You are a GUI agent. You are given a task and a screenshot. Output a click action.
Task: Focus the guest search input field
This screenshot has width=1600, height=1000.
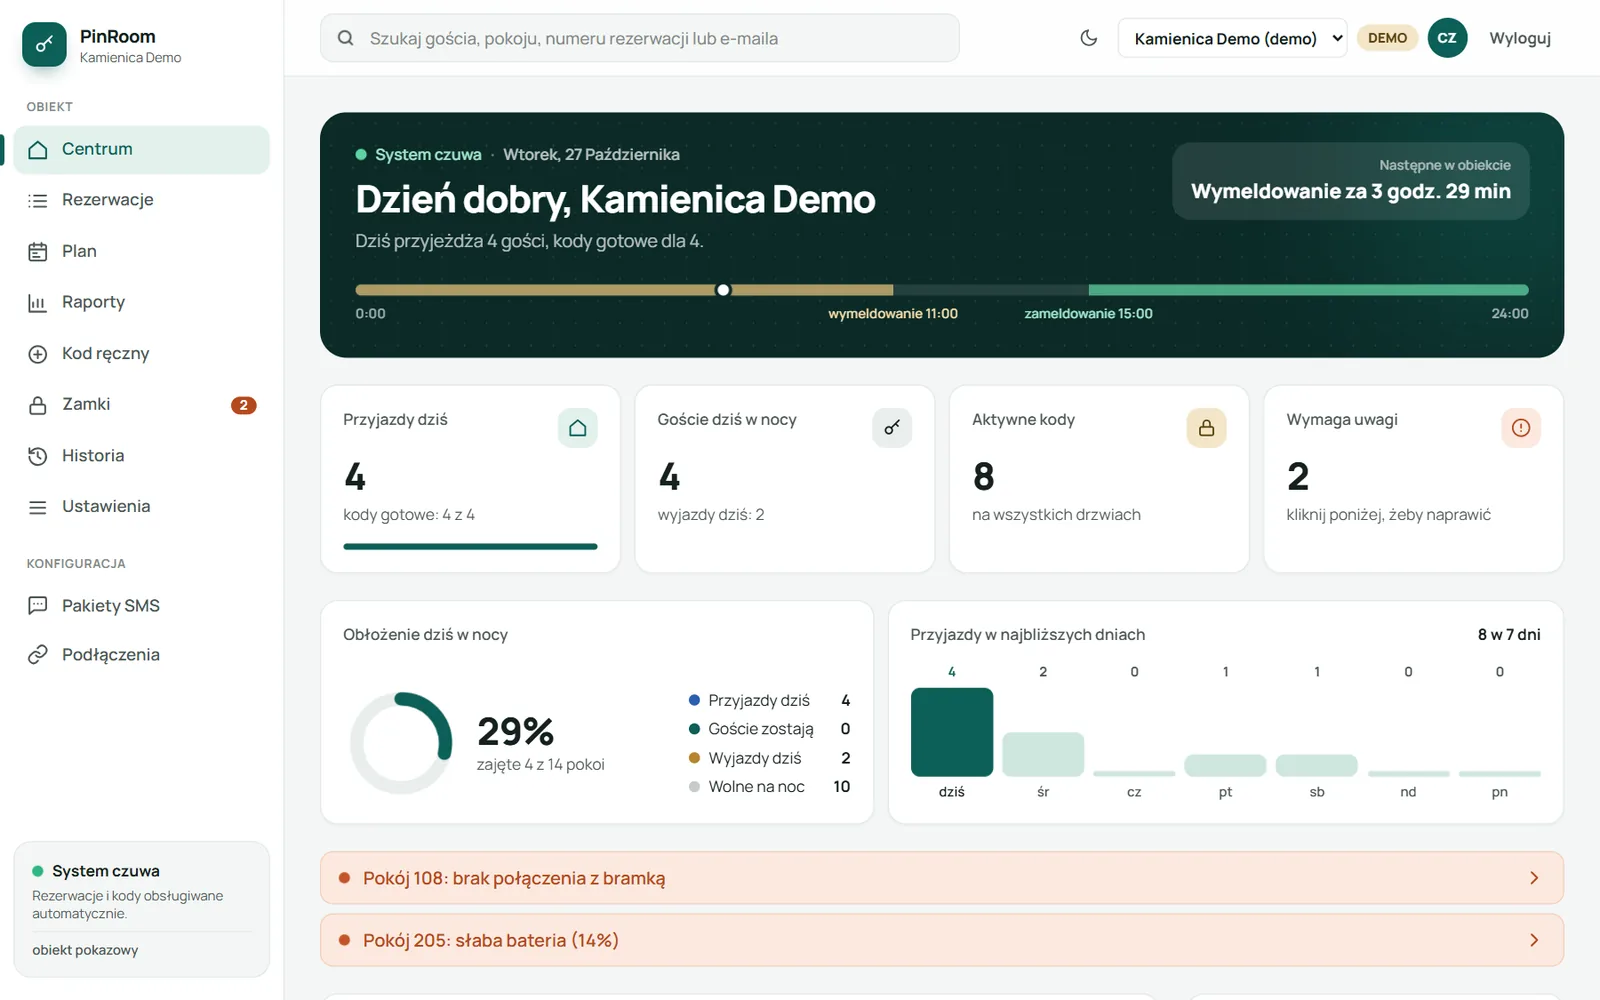point(640,38)
